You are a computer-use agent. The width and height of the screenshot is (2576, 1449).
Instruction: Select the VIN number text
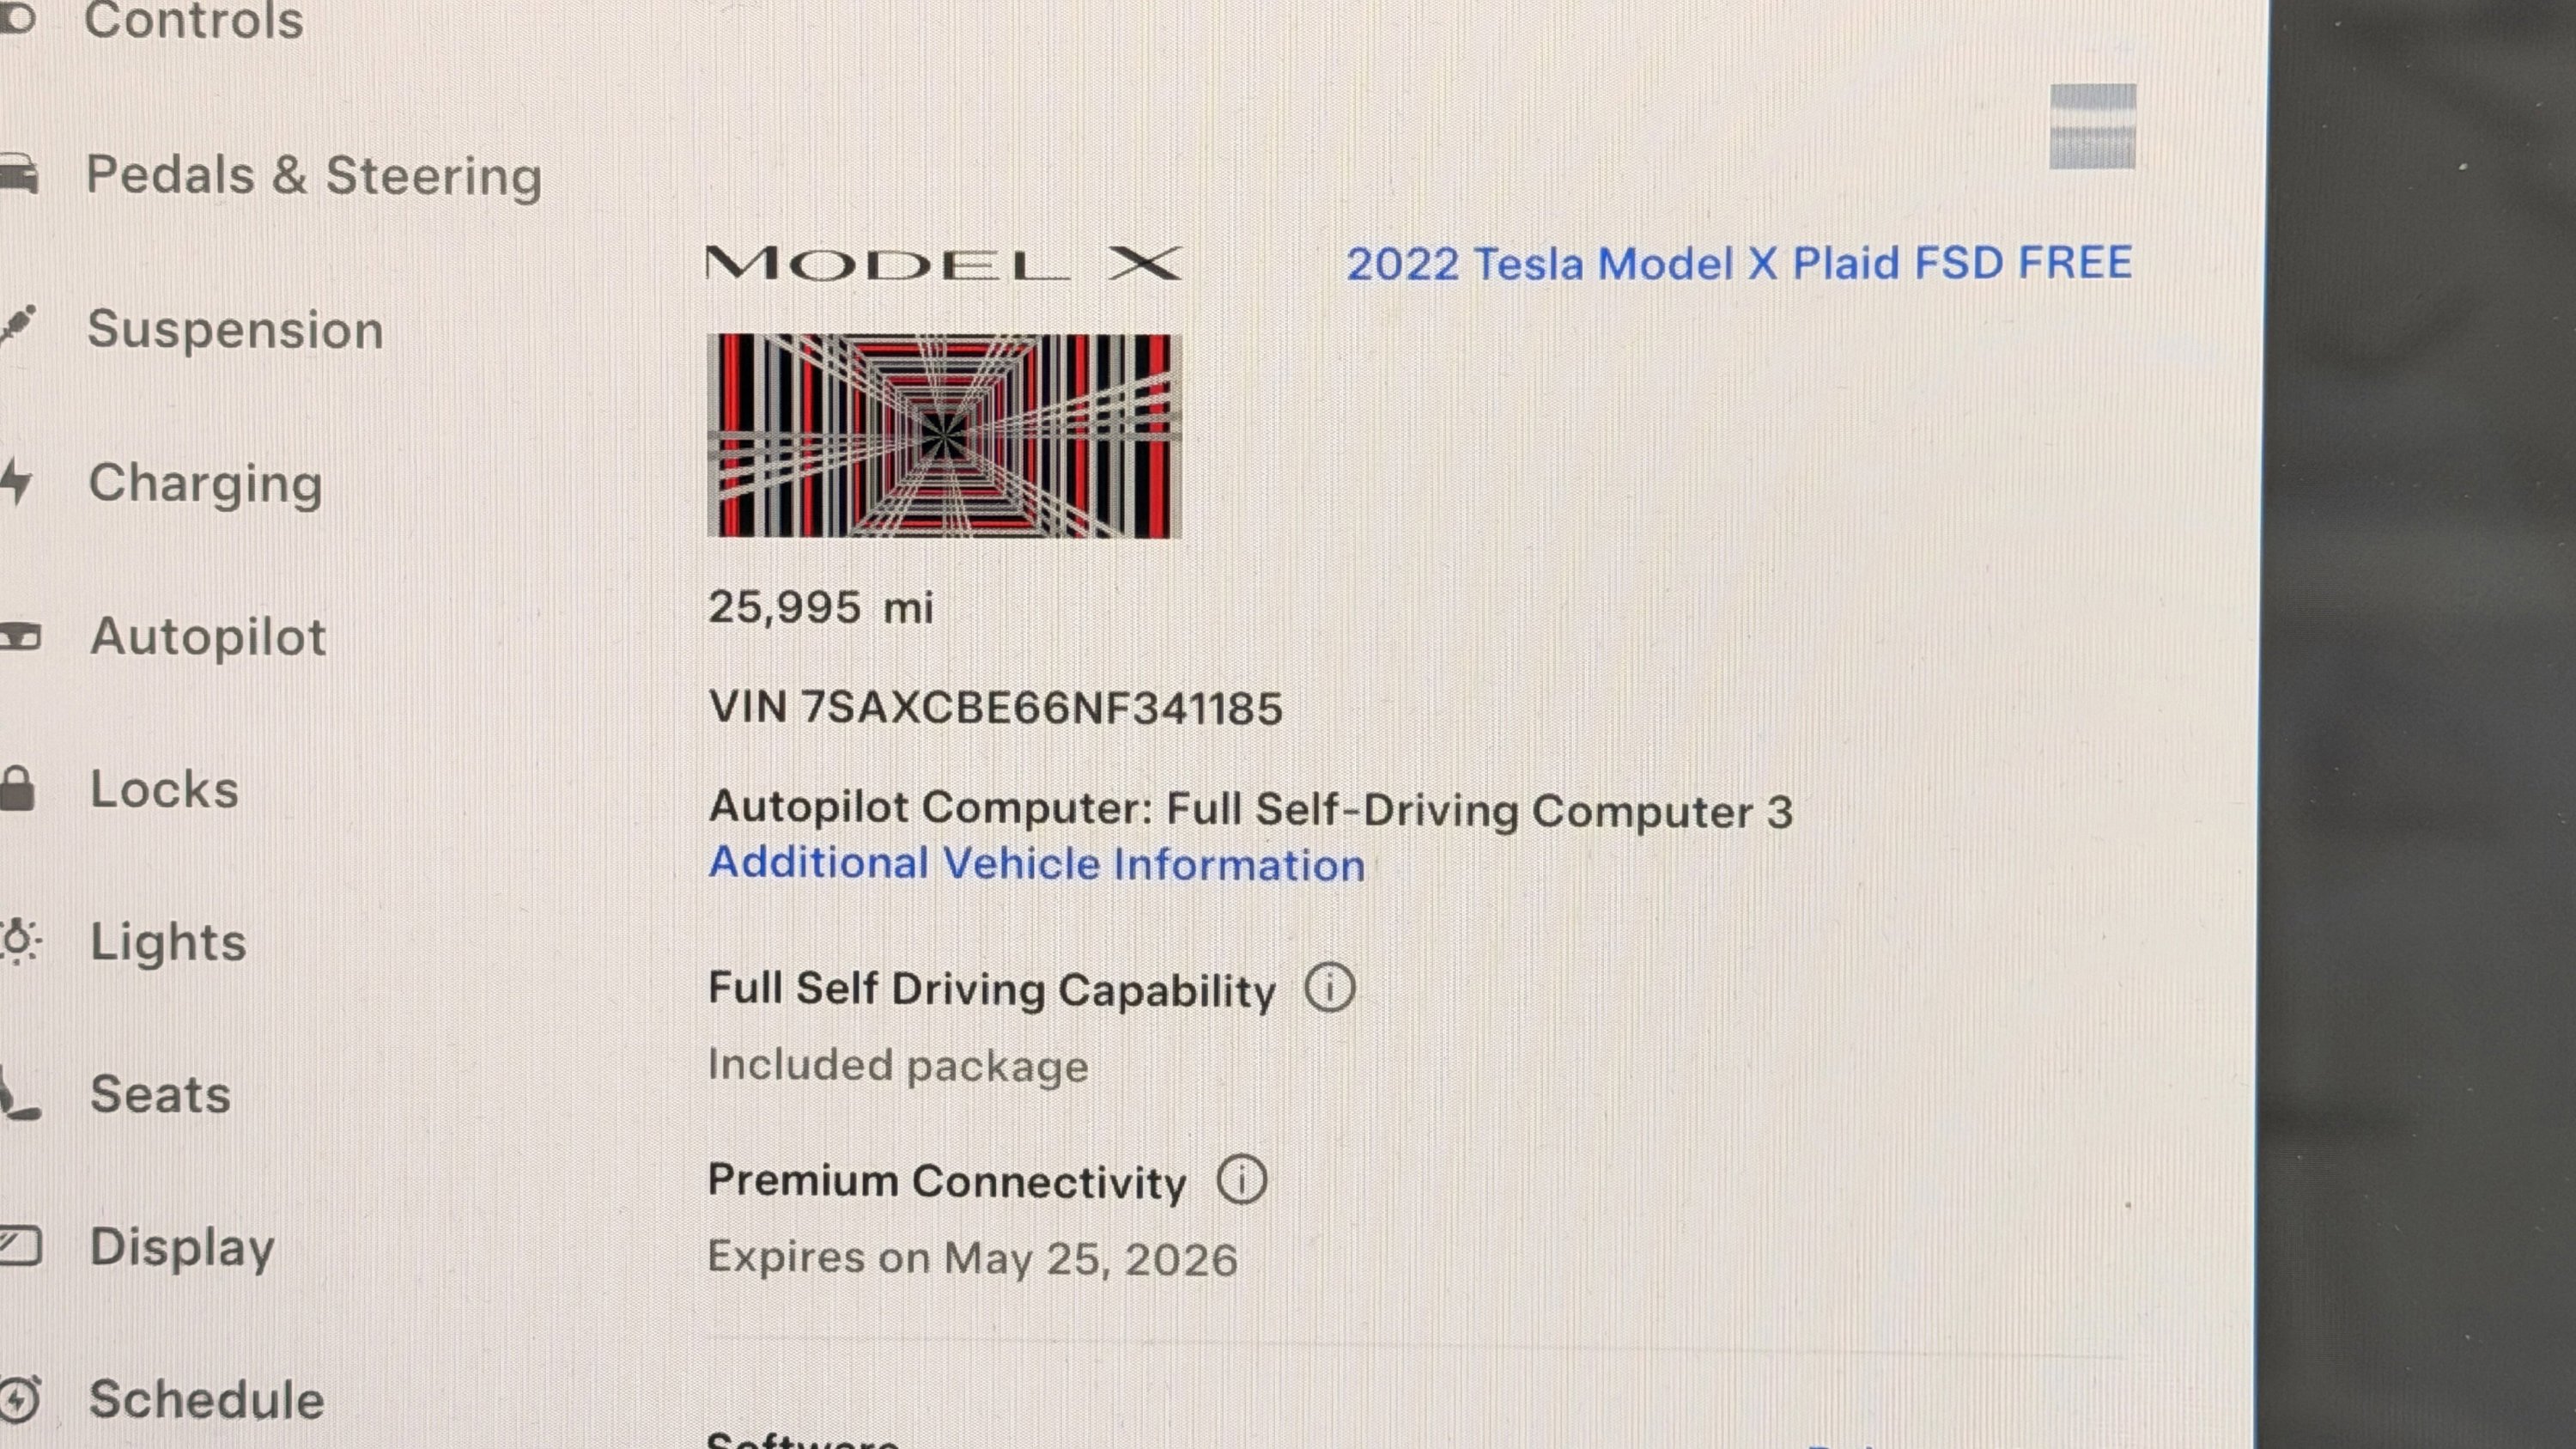tap(996, 706)
